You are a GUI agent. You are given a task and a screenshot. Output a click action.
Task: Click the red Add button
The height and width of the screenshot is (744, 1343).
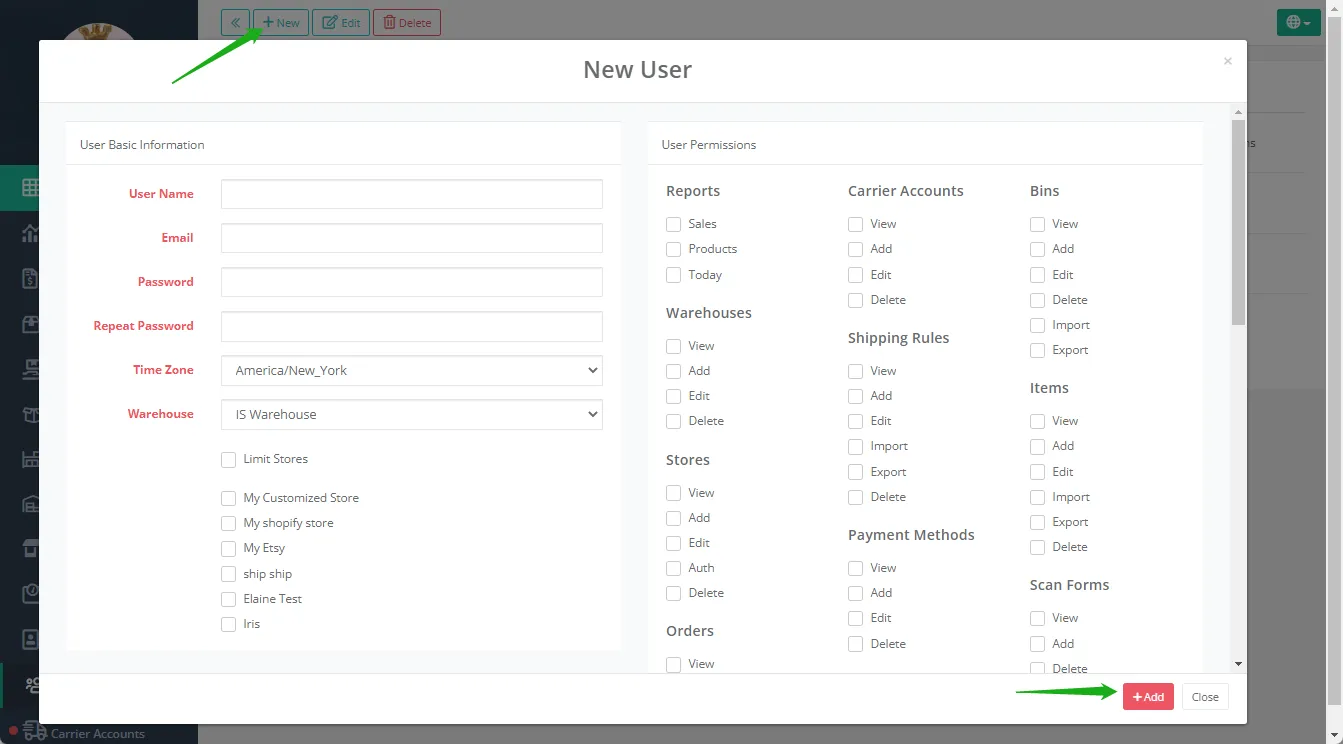pyautogui.click(x=1148, y=697)
